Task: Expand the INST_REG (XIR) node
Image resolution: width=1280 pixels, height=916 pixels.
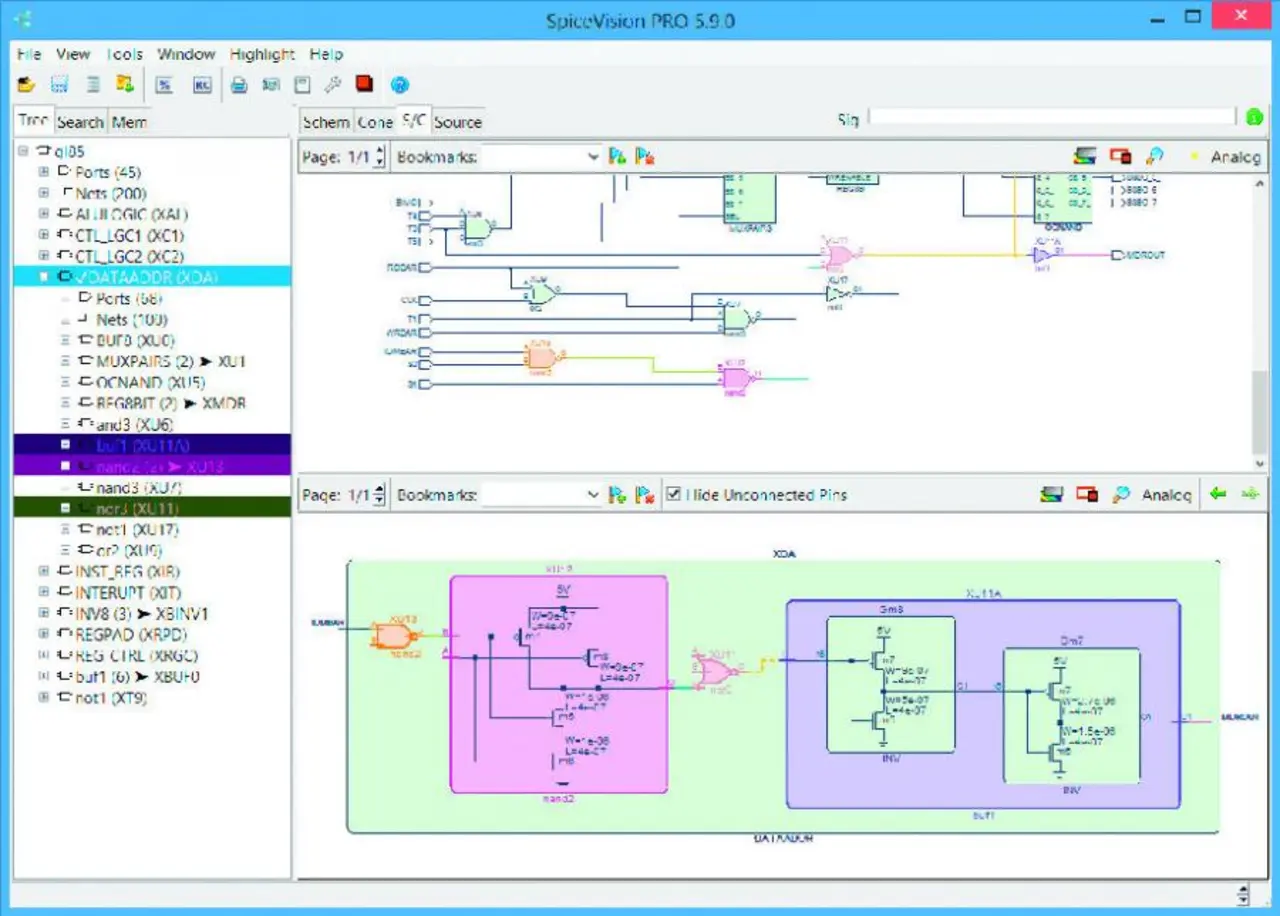Action: [x=44, y=572]
